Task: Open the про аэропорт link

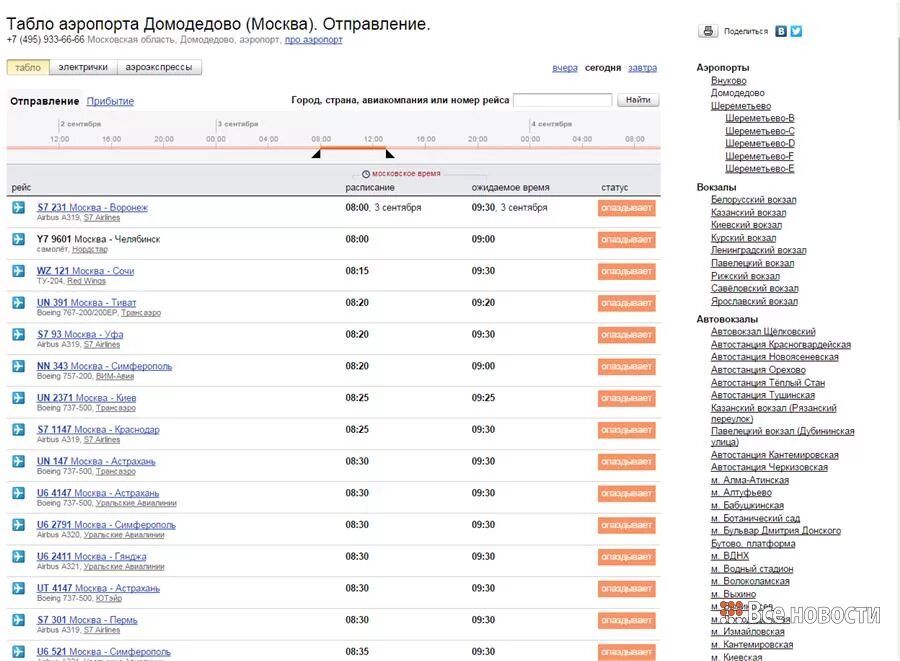Action: coord(313,40)
